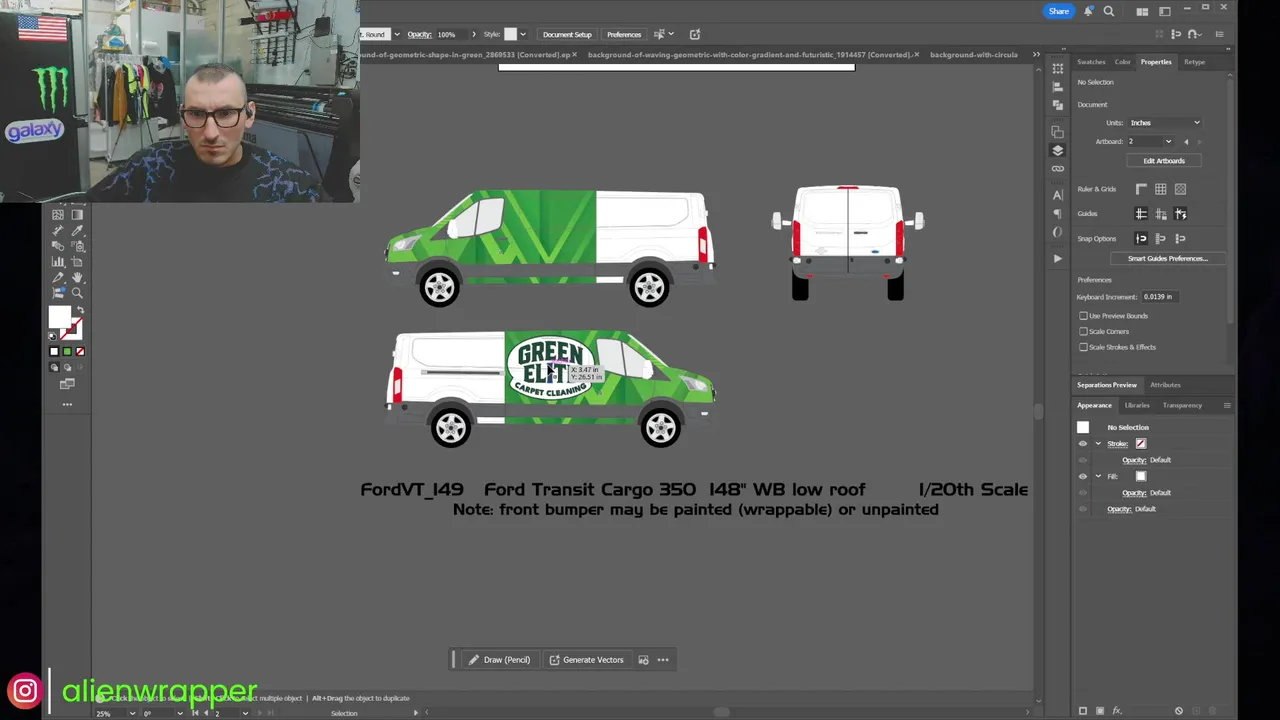This screenshot has height=720, width=1280.
Task: Click the Pencil icon in contextual bar
Action: [474, 660]
